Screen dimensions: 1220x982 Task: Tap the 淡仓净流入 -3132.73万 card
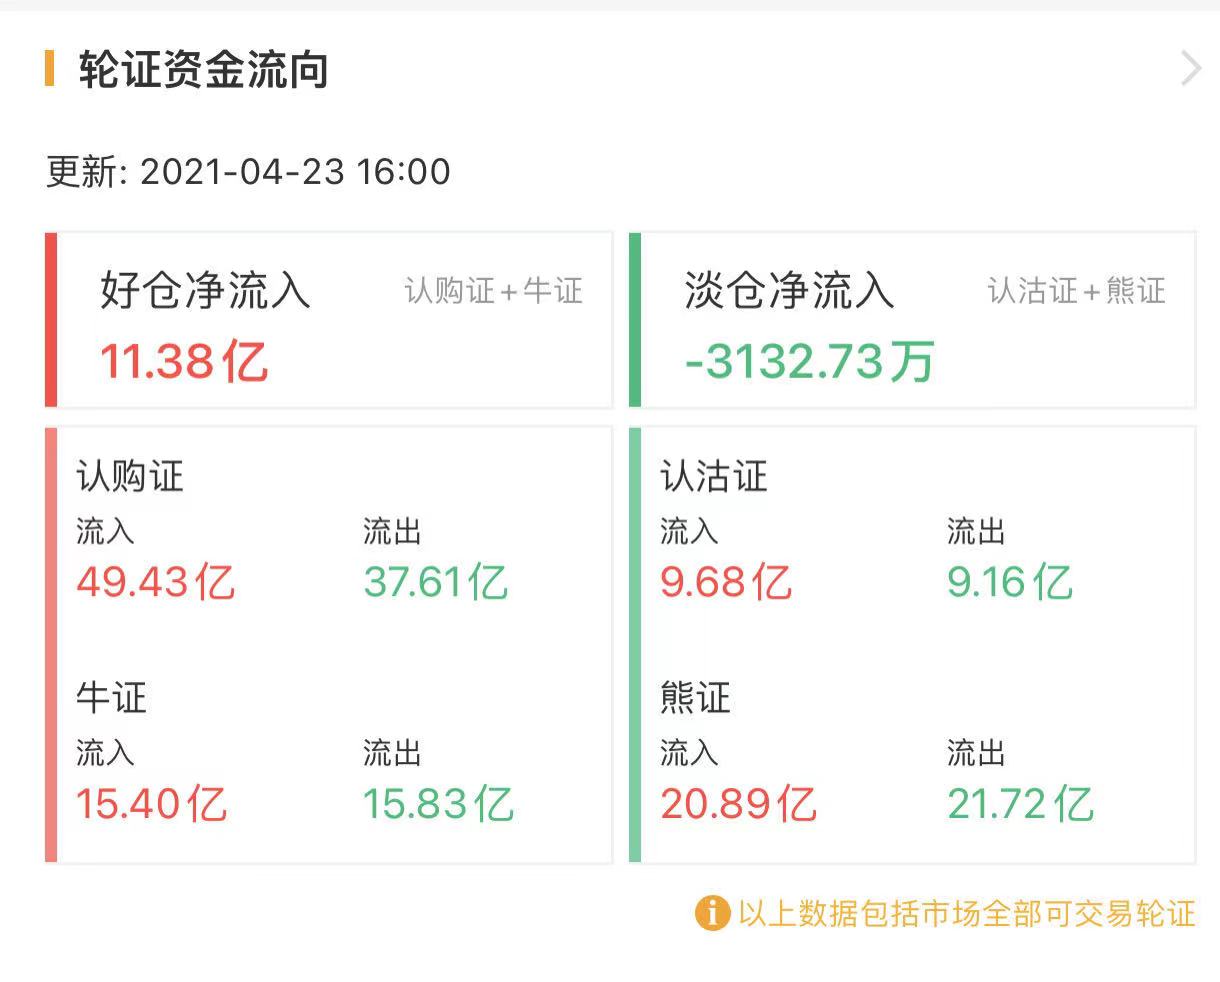914,320
